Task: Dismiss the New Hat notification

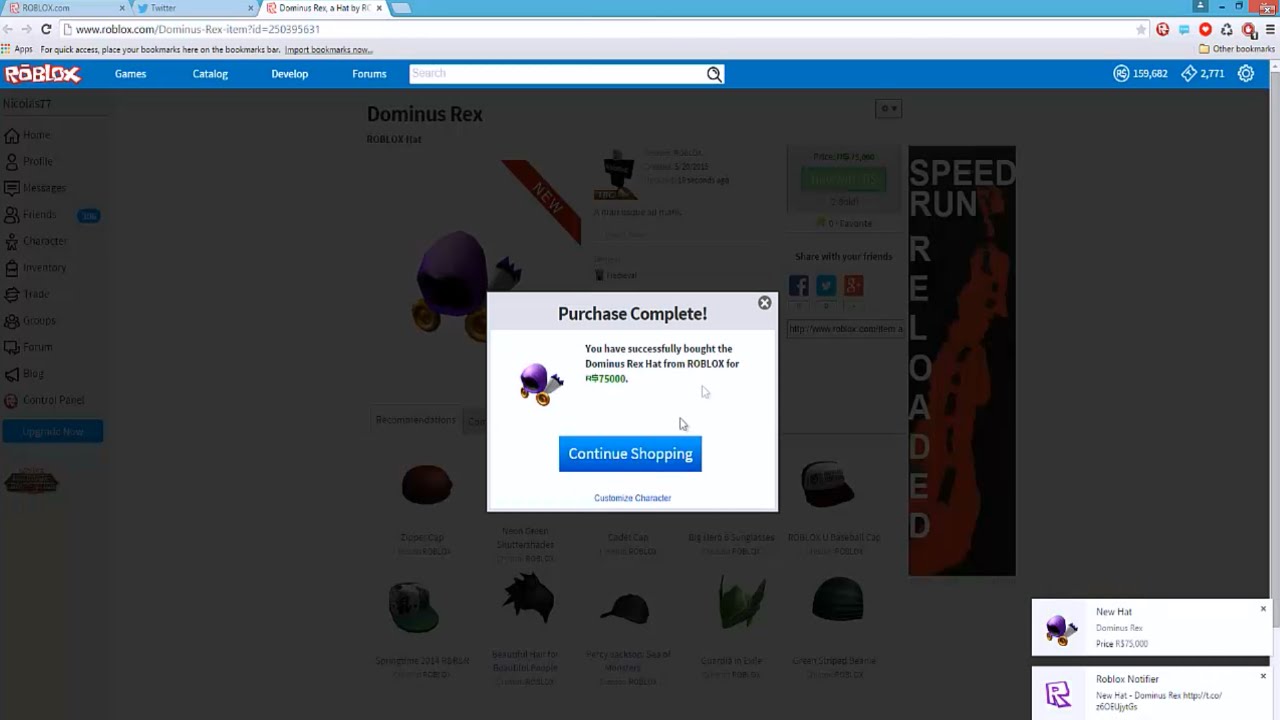Action: [x=1263, y=609]
